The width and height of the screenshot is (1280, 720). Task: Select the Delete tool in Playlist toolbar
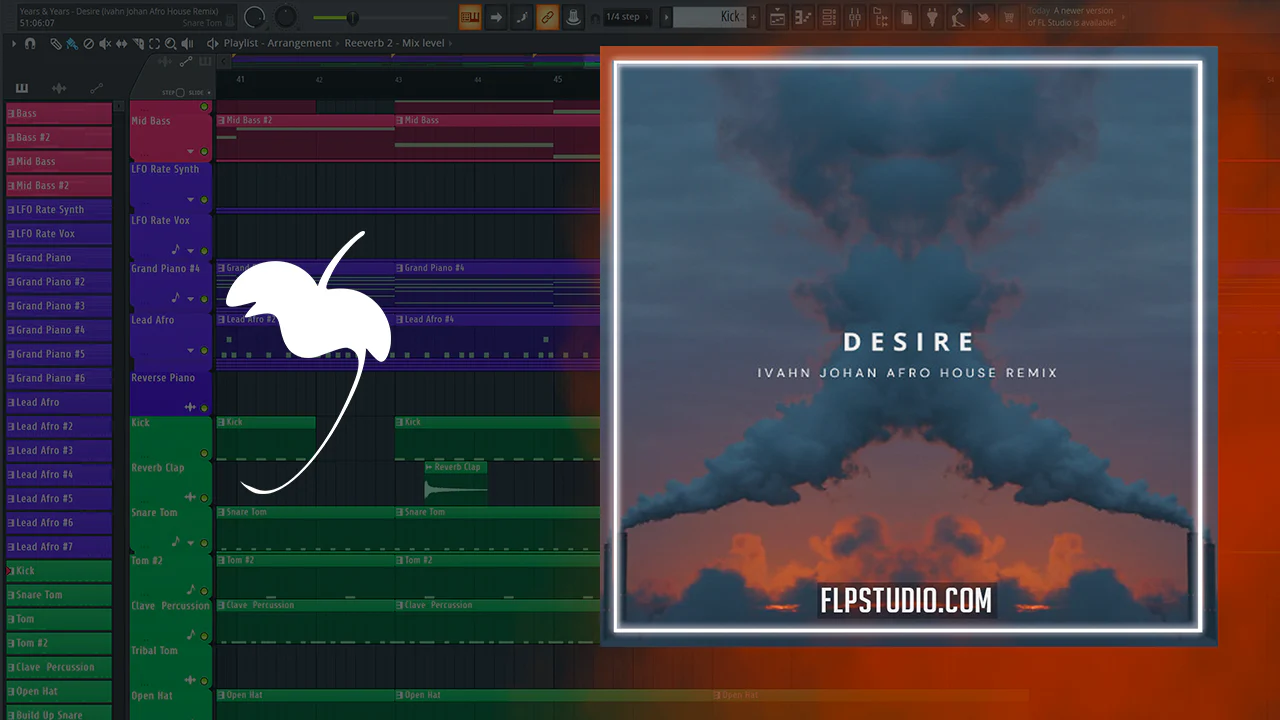coord(89,44)
